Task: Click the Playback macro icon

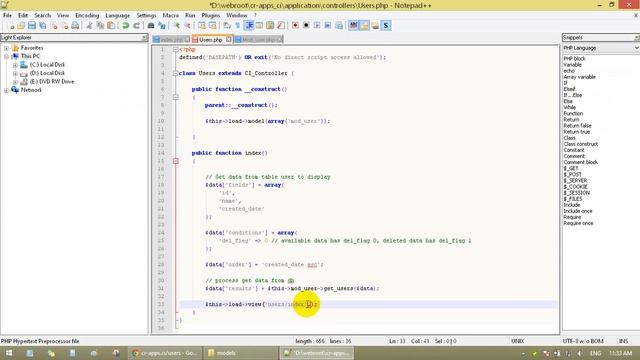Action: [x=317, y=26]
